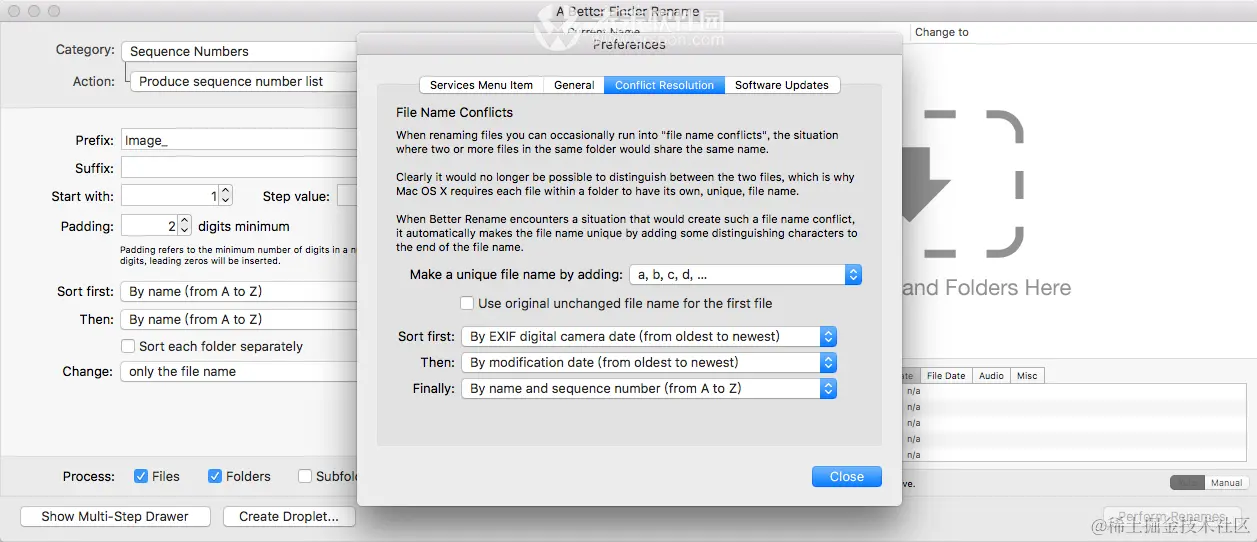Image resolution: width=1257 pixels, height=542 pixels.
Task: Click the Create Droplet button
Action: click(289, 517)
